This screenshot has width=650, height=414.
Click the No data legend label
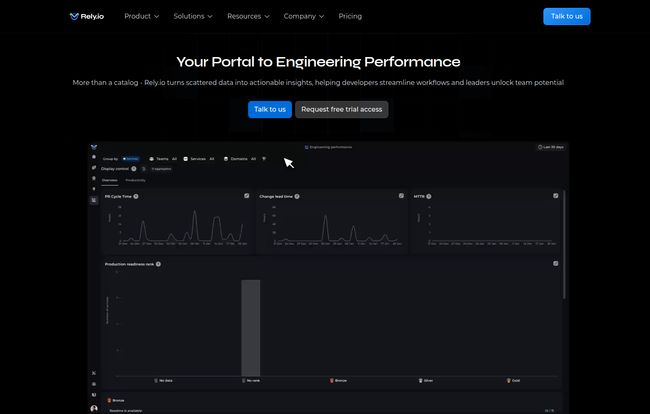163,380
